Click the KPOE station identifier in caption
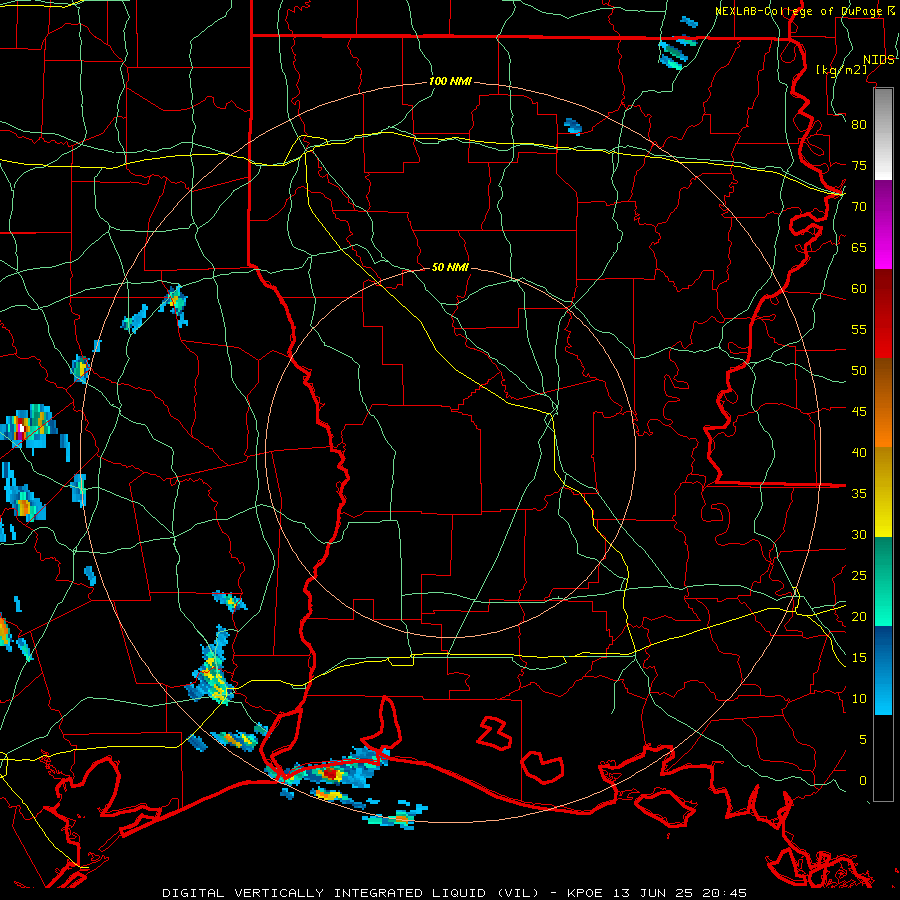Viewport: 900px width, 900px height. pyautogui.click(x=584, y=893)
